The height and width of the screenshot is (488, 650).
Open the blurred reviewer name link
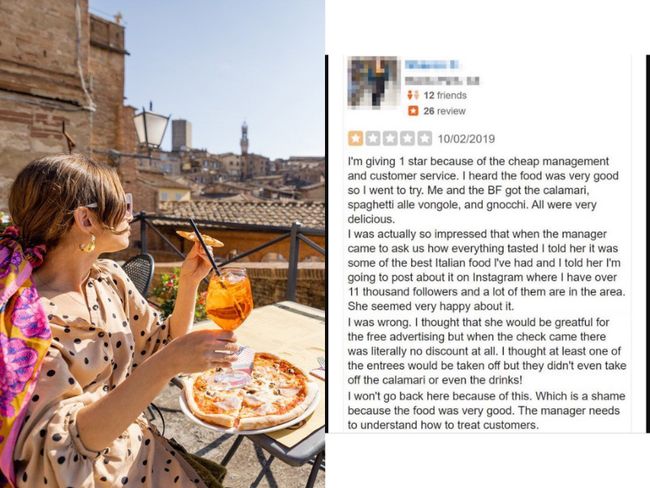(433, 65)
